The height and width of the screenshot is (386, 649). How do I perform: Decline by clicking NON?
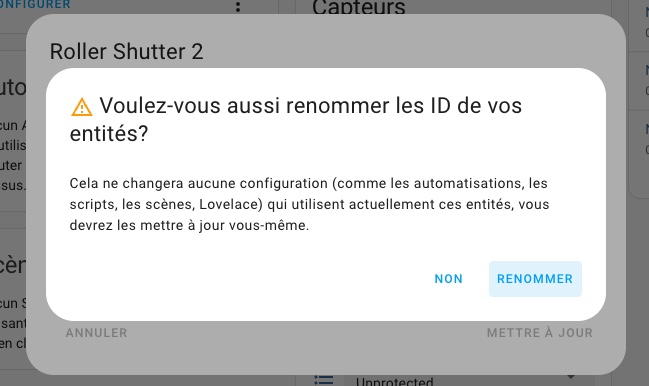click(x=449, y=279)
